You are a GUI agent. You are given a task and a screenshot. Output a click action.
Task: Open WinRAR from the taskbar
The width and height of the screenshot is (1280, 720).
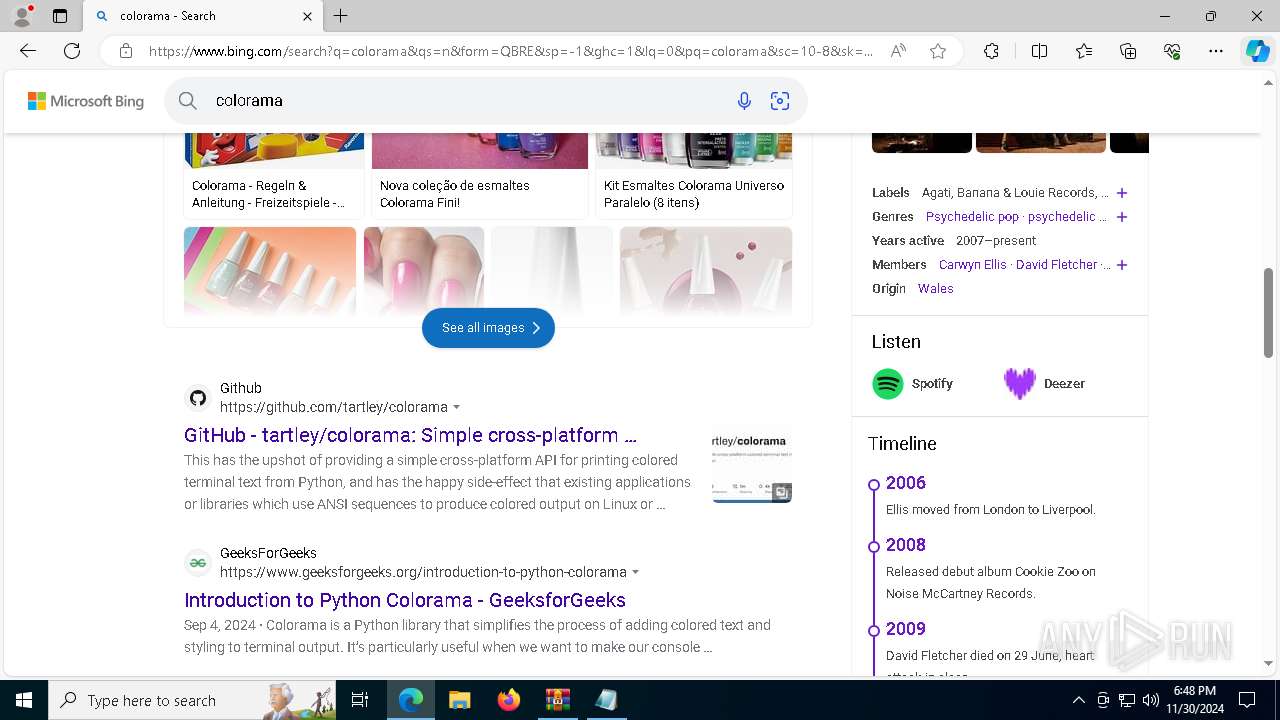pos(557,700)
